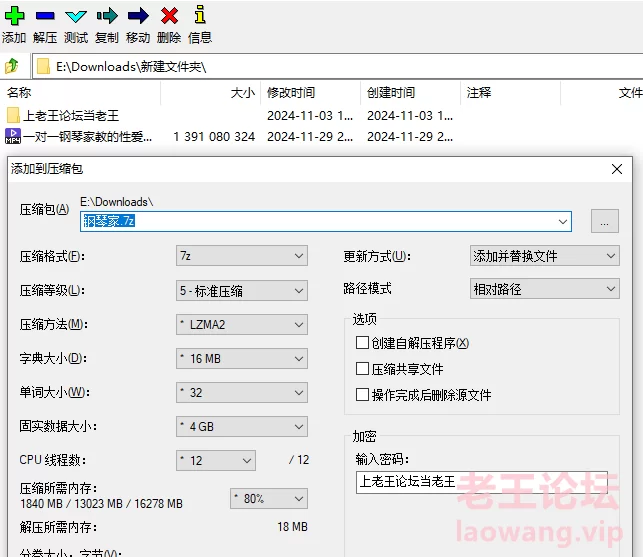Image resolution: width=643 pixels, height=557 pixels.
Task: Click the Copy (复制) arrow icon
Action: (107, 15)
